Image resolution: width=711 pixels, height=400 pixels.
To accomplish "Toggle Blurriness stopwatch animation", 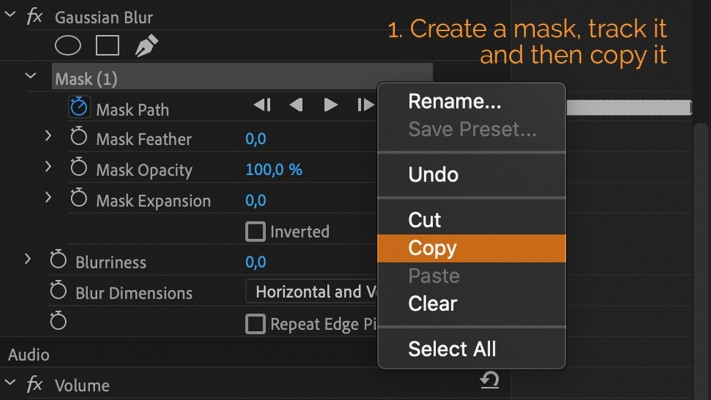I will 58,261.
